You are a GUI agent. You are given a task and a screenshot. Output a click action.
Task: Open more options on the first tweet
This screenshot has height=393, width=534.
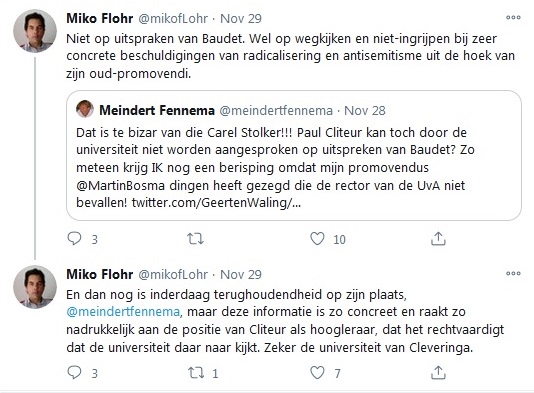tap(513, 17)
